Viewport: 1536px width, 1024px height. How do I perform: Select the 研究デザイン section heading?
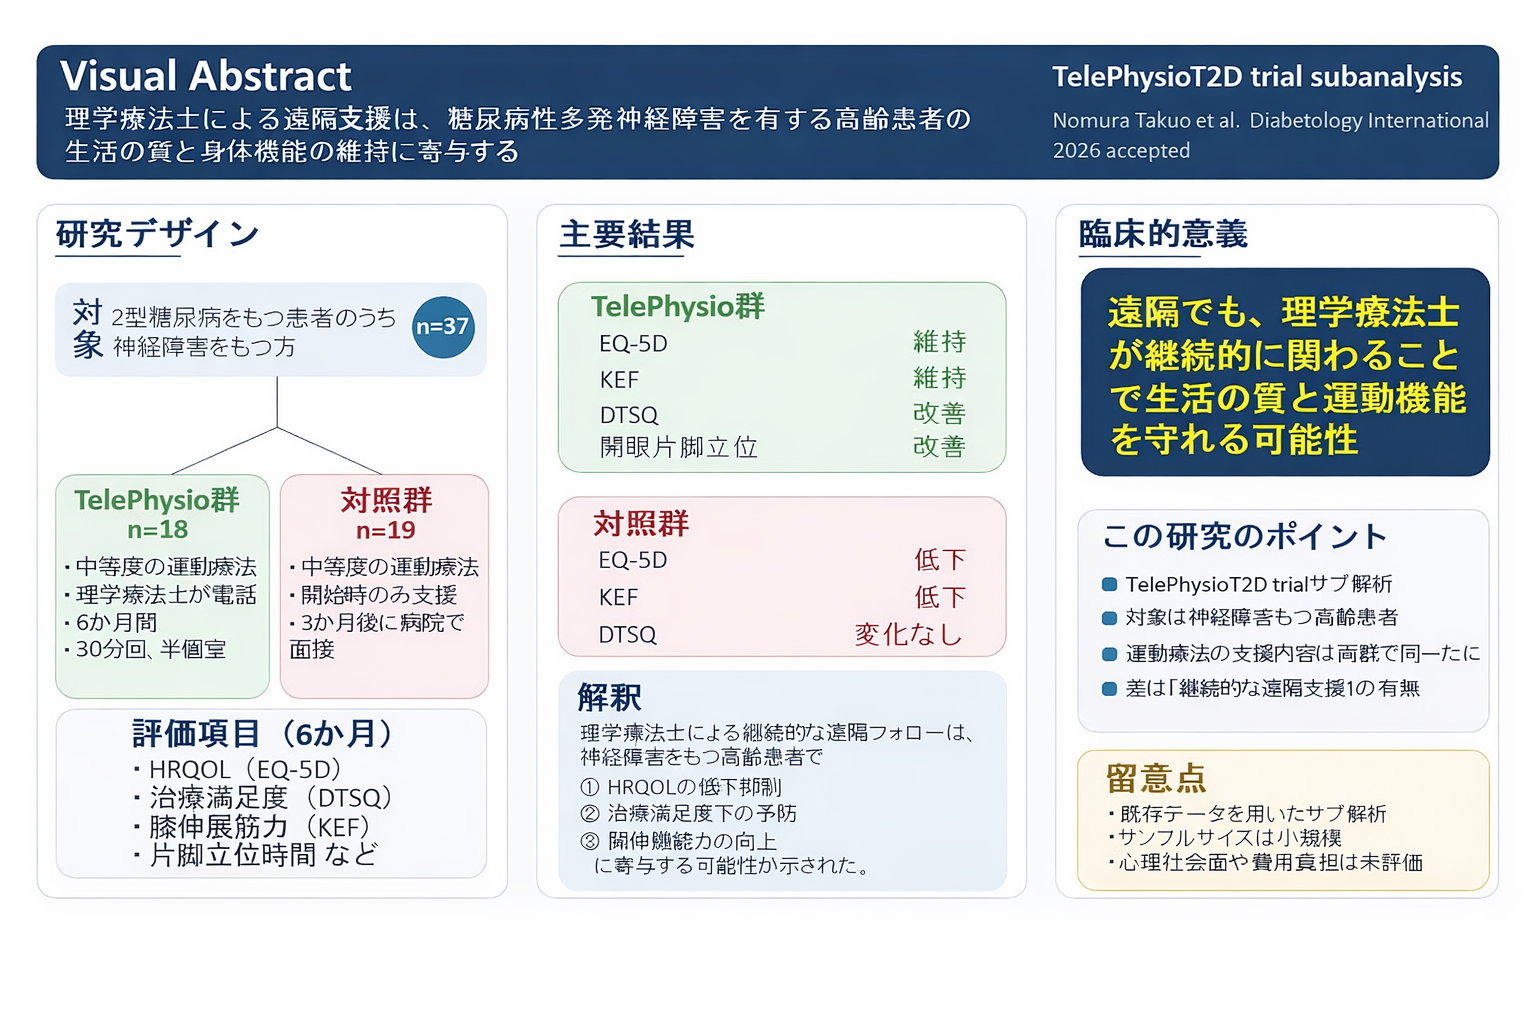158,234
